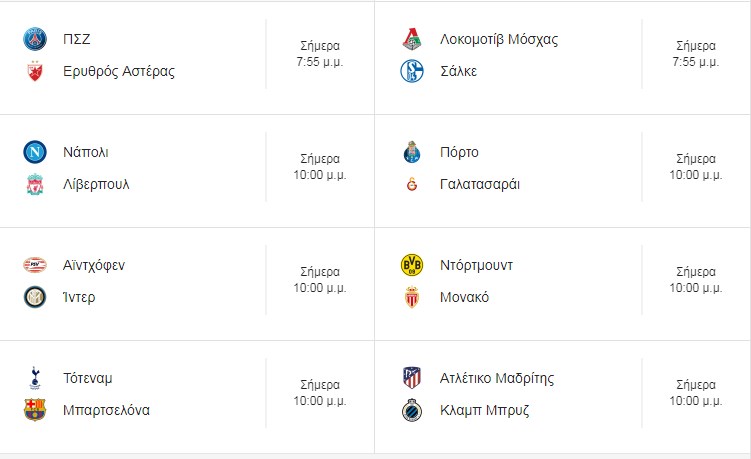
Task: Open Ντόρτμουντ match time 10:00 μ.μ.
Action: tap(696, 288)
